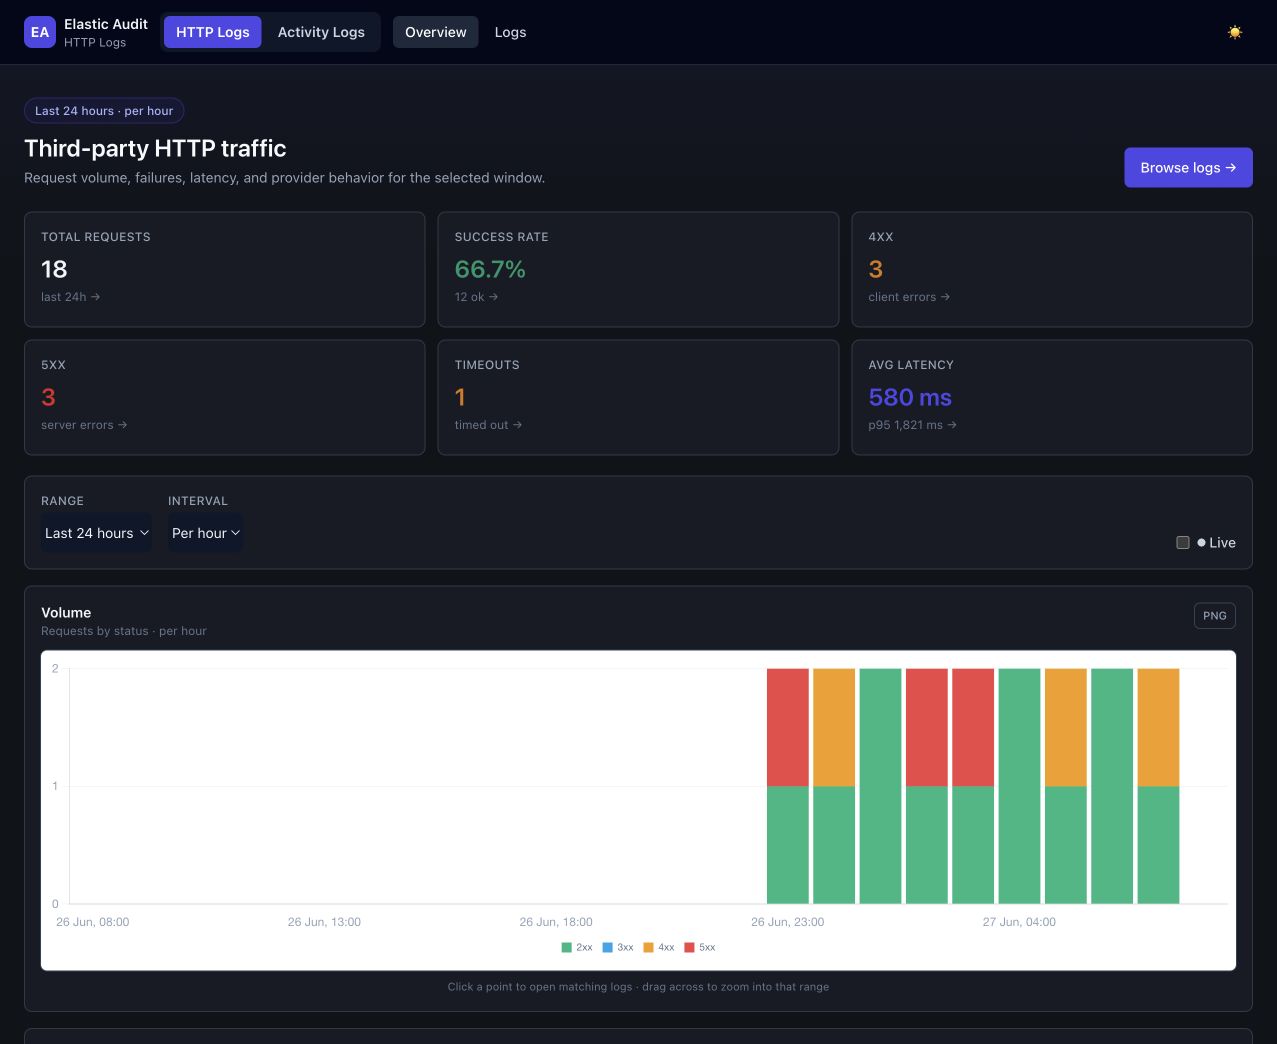Viewport: 1277px width, 1044px height.
Task: Click the 580 ms average latency value
Action: pyautogui.click(x=910, y=397)
